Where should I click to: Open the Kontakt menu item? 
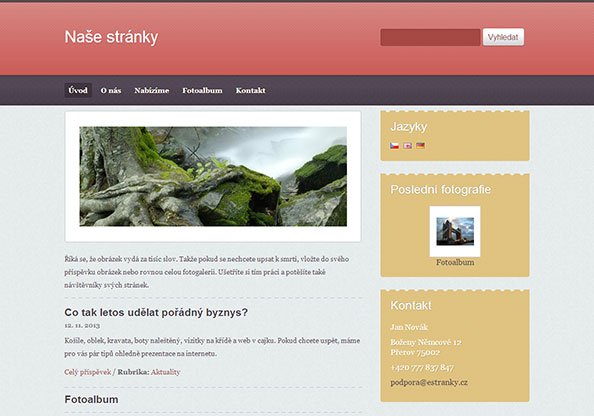pyautogui.click(x=250, y=90)
